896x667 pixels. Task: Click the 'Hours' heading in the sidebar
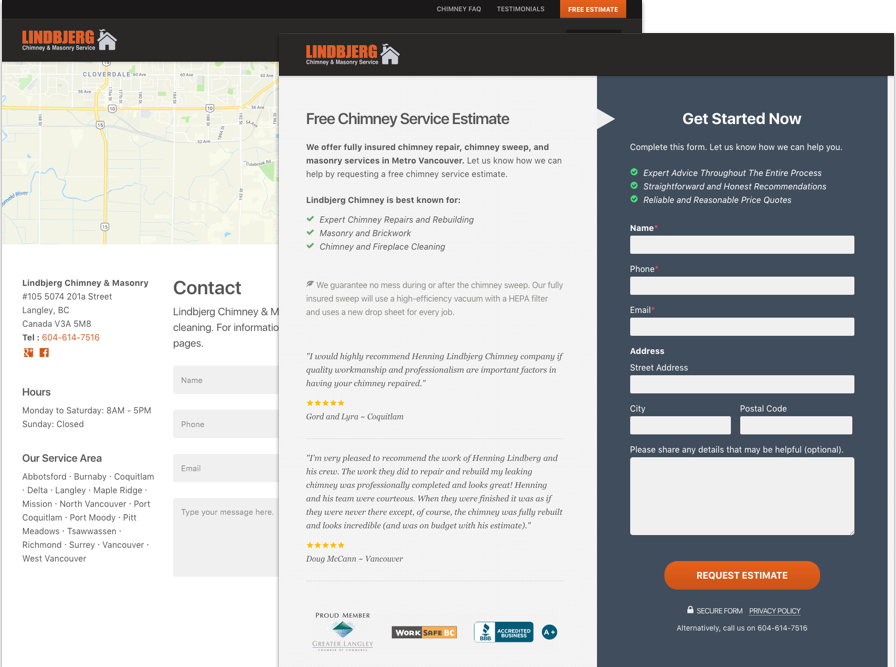(x=37, y=392)
